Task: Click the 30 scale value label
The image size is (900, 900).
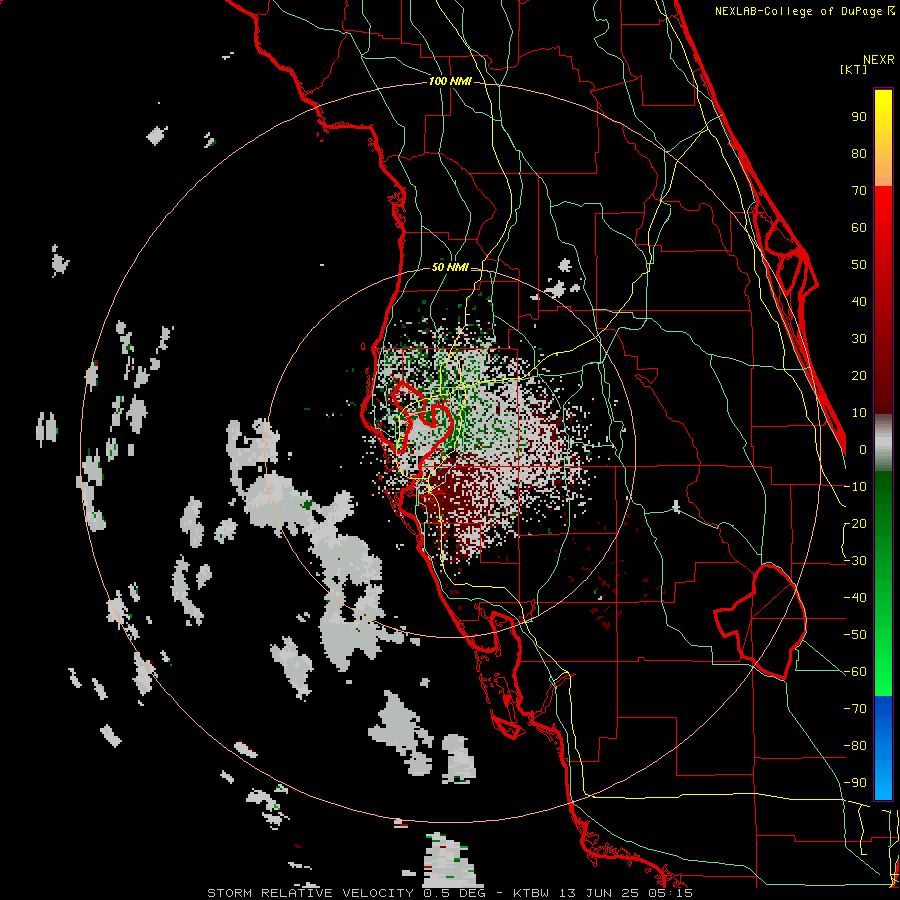Action: [859, 339]
